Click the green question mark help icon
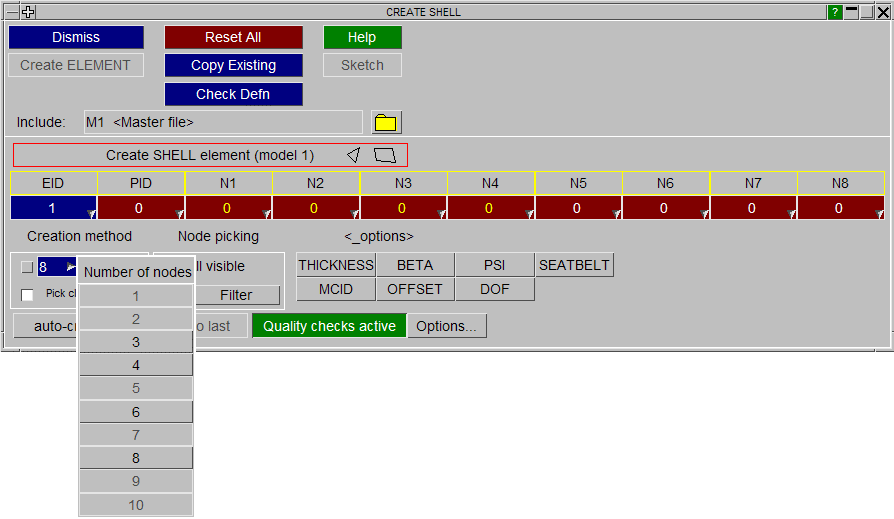The image size is (894, 519). (x=835, y=12)
